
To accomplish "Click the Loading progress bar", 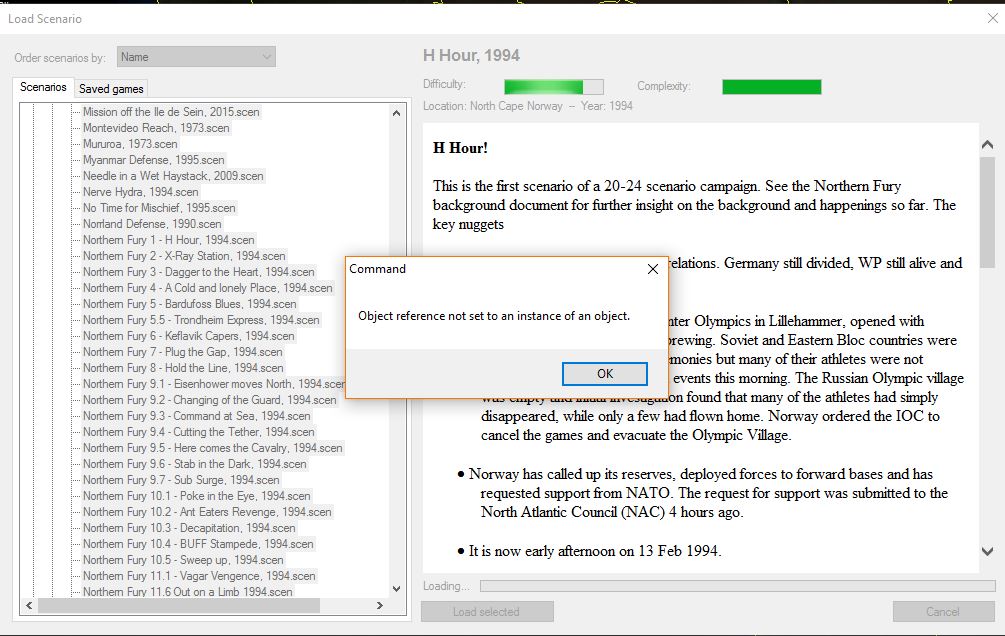I will [737, 586].
